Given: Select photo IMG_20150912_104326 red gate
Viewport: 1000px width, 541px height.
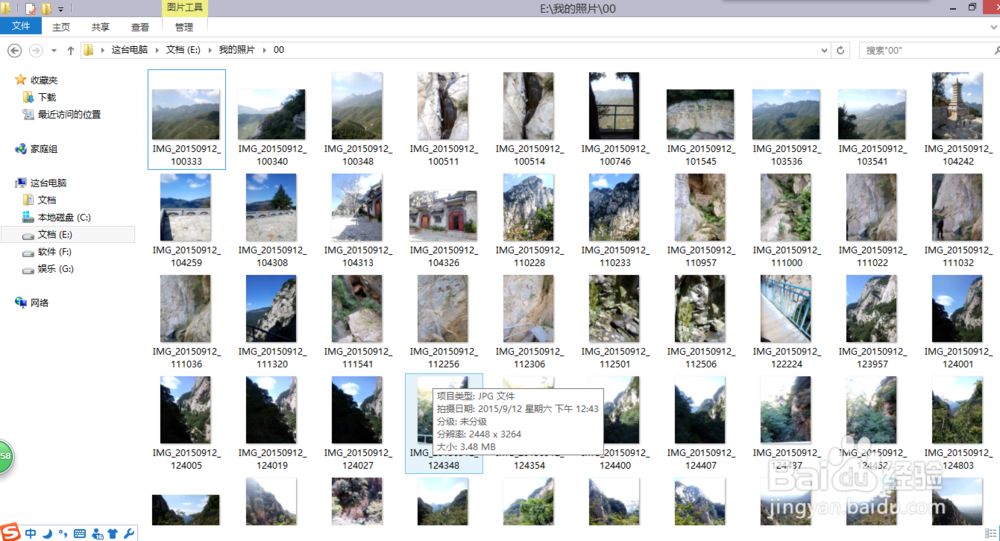Looking at the screenshot, I should (443, 221).
